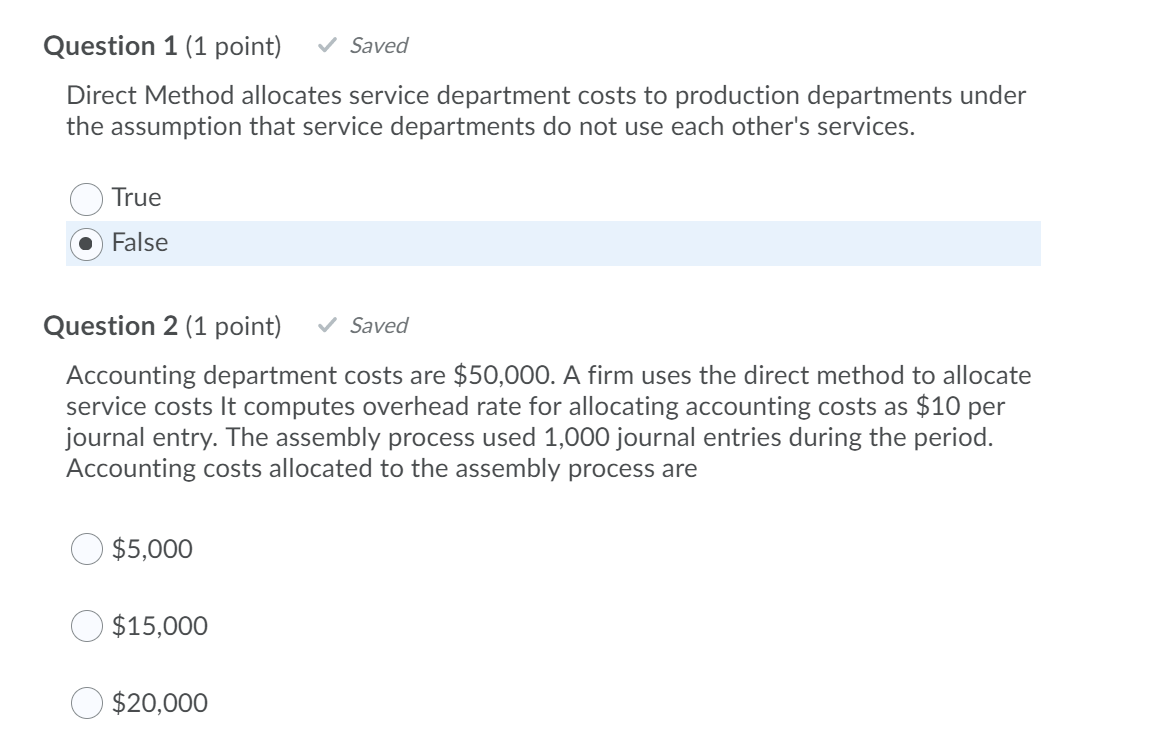Select the False radio button
The height and width of the screenshot is (733, 1162).
click(88, 242)
